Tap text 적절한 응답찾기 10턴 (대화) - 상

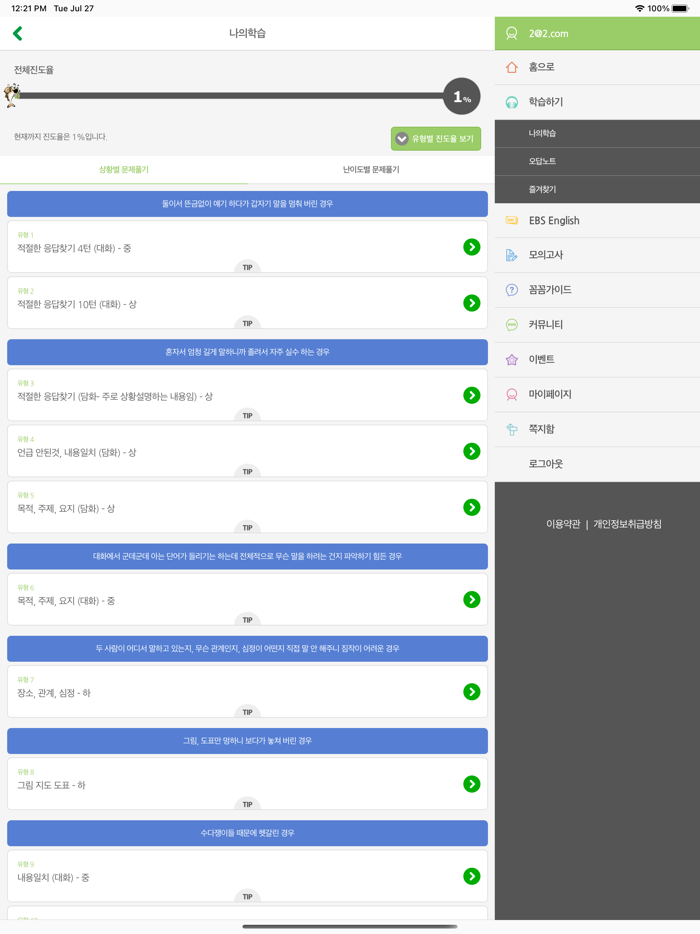77,304
